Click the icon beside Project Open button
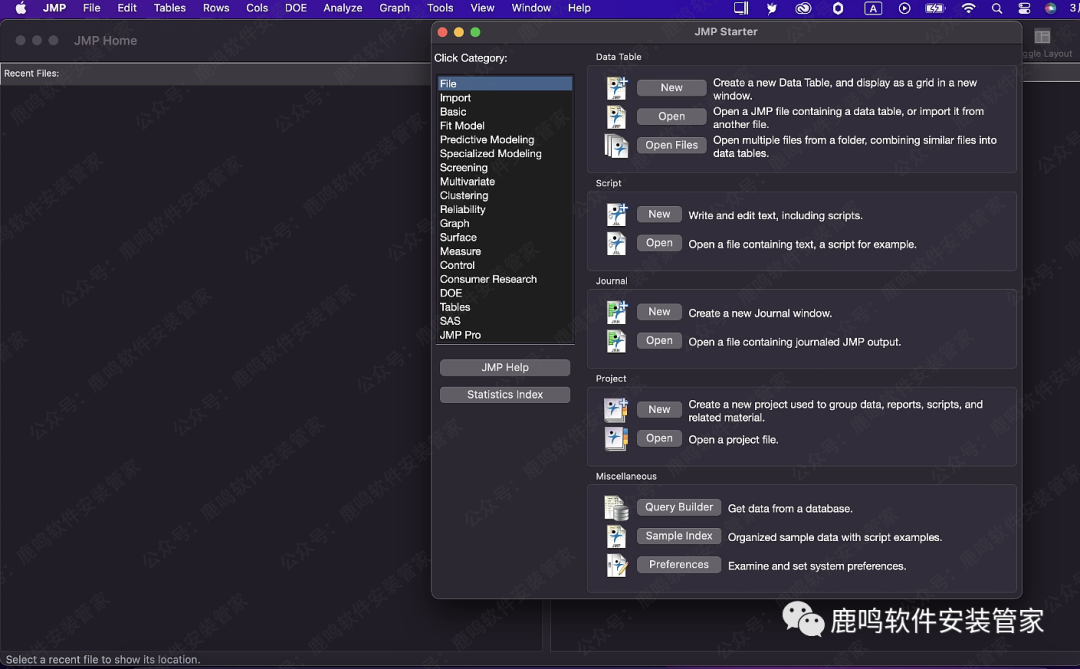The height and width of the screenshot is (669, 1080). tap(616, 439)
